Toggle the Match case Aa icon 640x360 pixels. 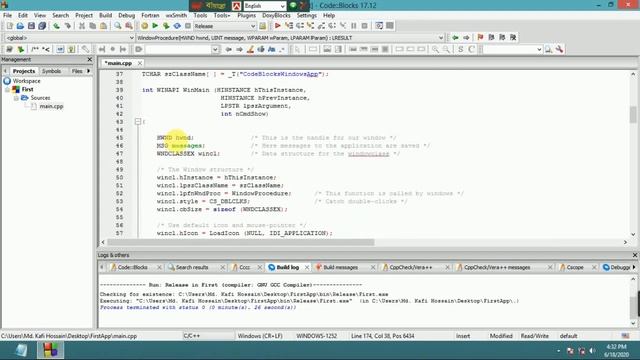click(271, 49)
